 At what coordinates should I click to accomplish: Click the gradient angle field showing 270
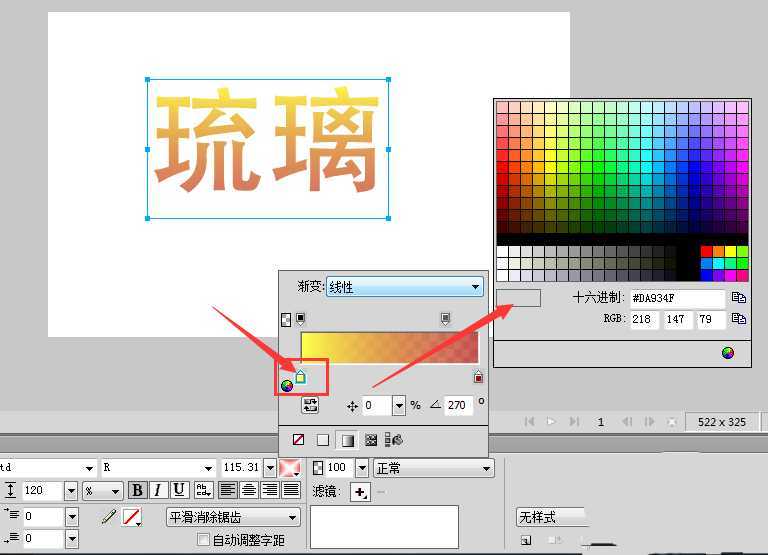[x=459, y=406]
